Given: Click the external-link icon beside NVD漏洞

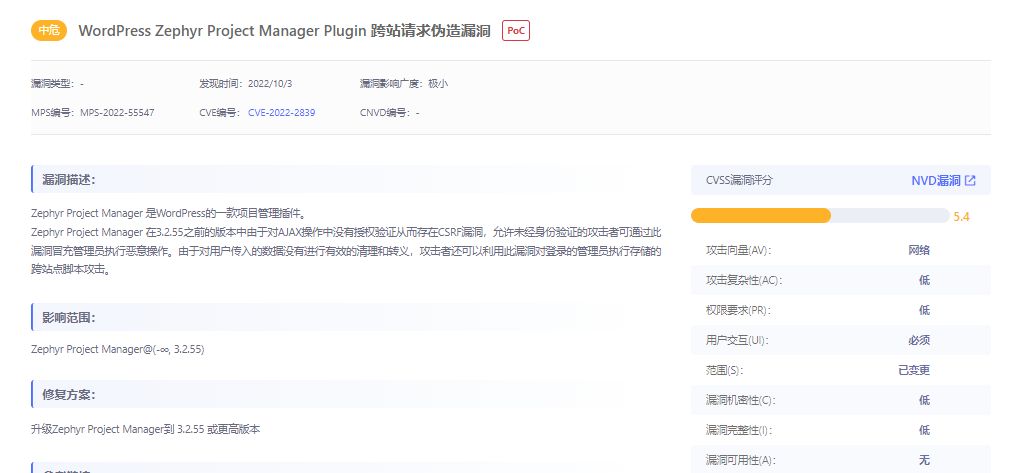Looking at the screenshot, I should (x=970, y=181).
